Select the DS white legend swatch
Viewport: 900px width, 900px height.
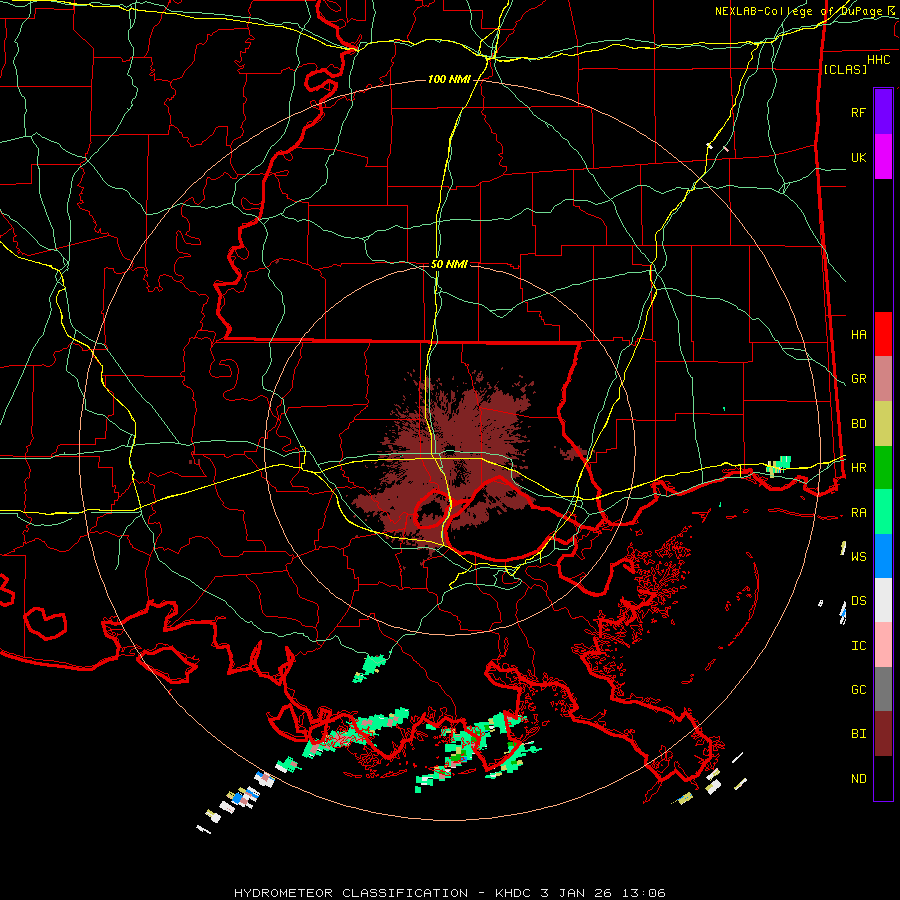tap(883, 600)
